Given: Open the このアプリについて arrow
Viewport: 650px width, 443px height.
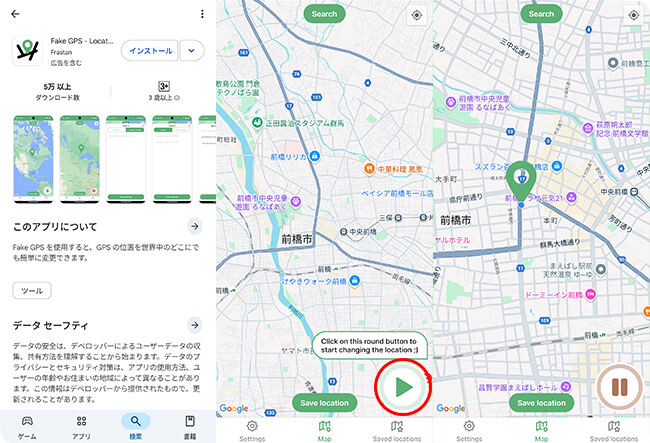Looking at the screenshot, I should point(194,226).
